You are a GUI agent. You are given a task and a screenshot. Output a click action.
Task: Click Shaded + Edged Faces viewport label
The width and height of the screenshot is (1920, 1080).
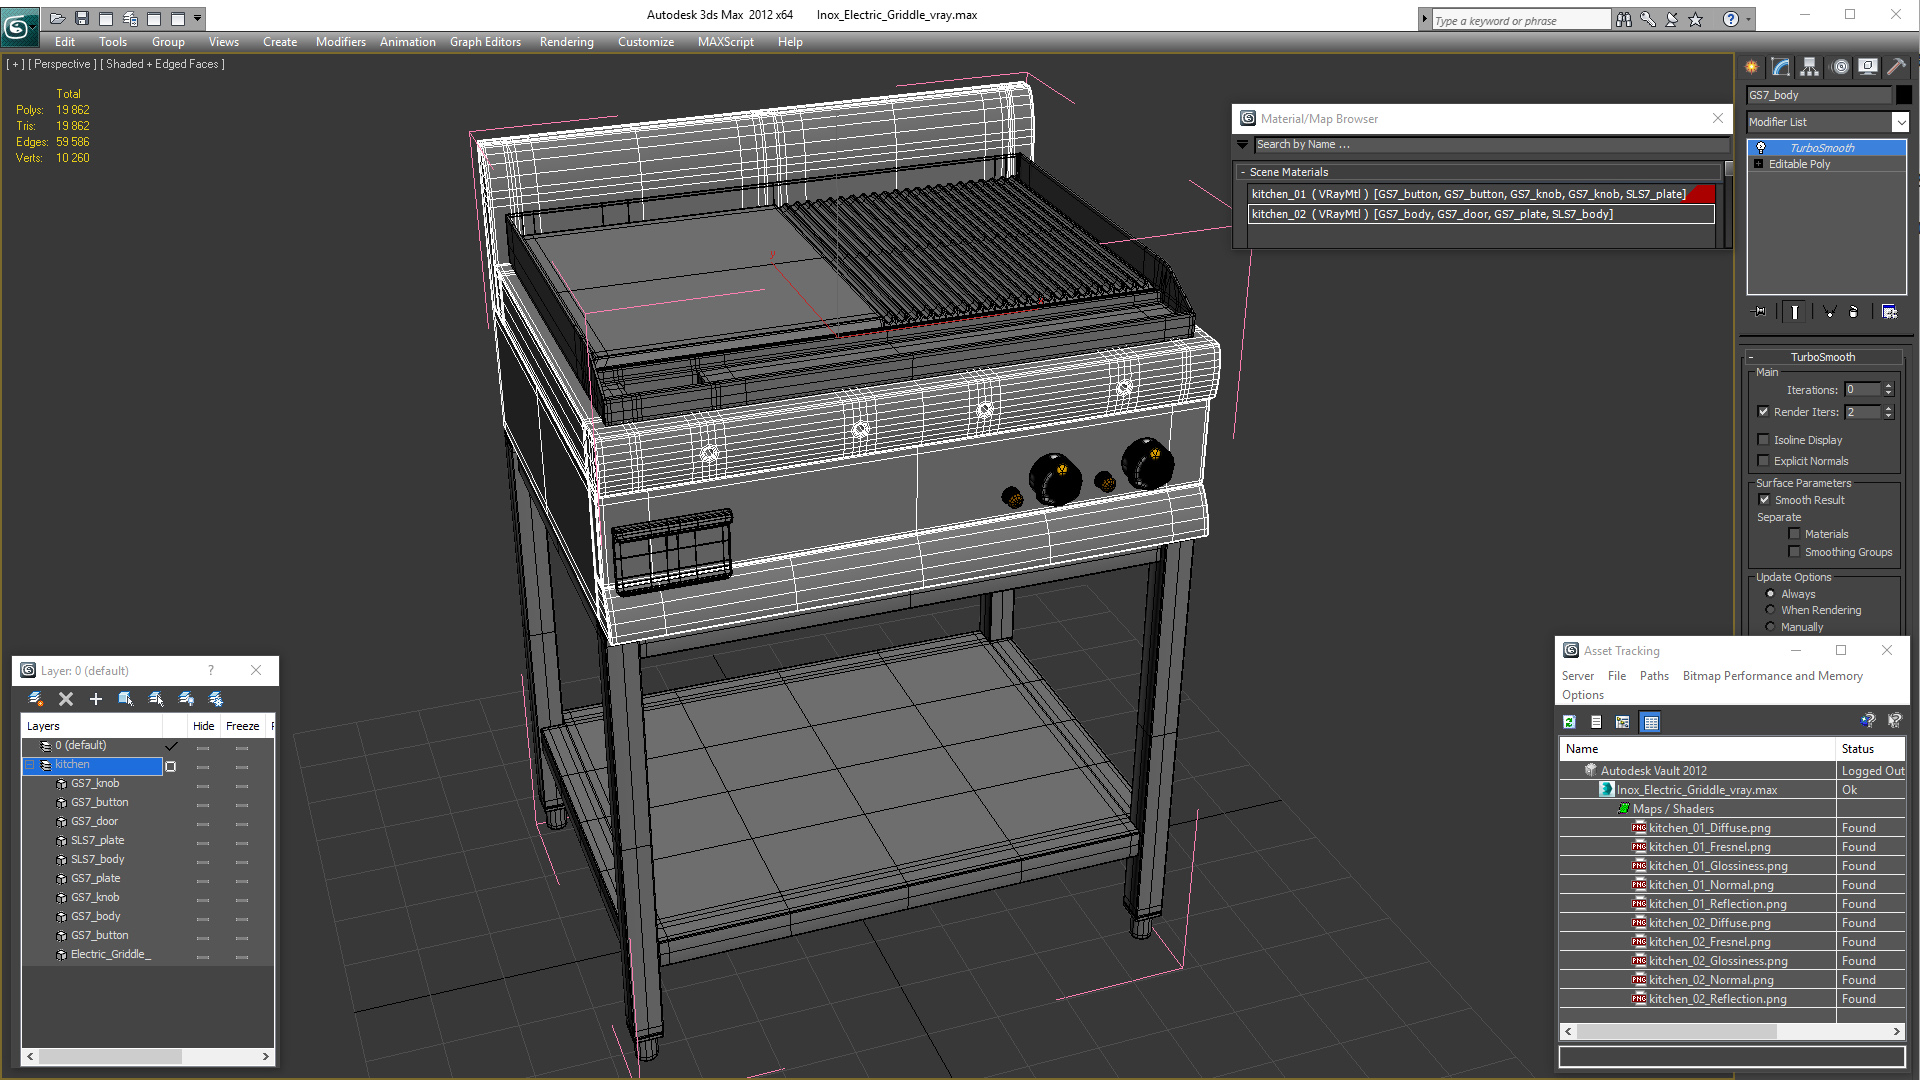pyautogui.click(x=165, y=64)
